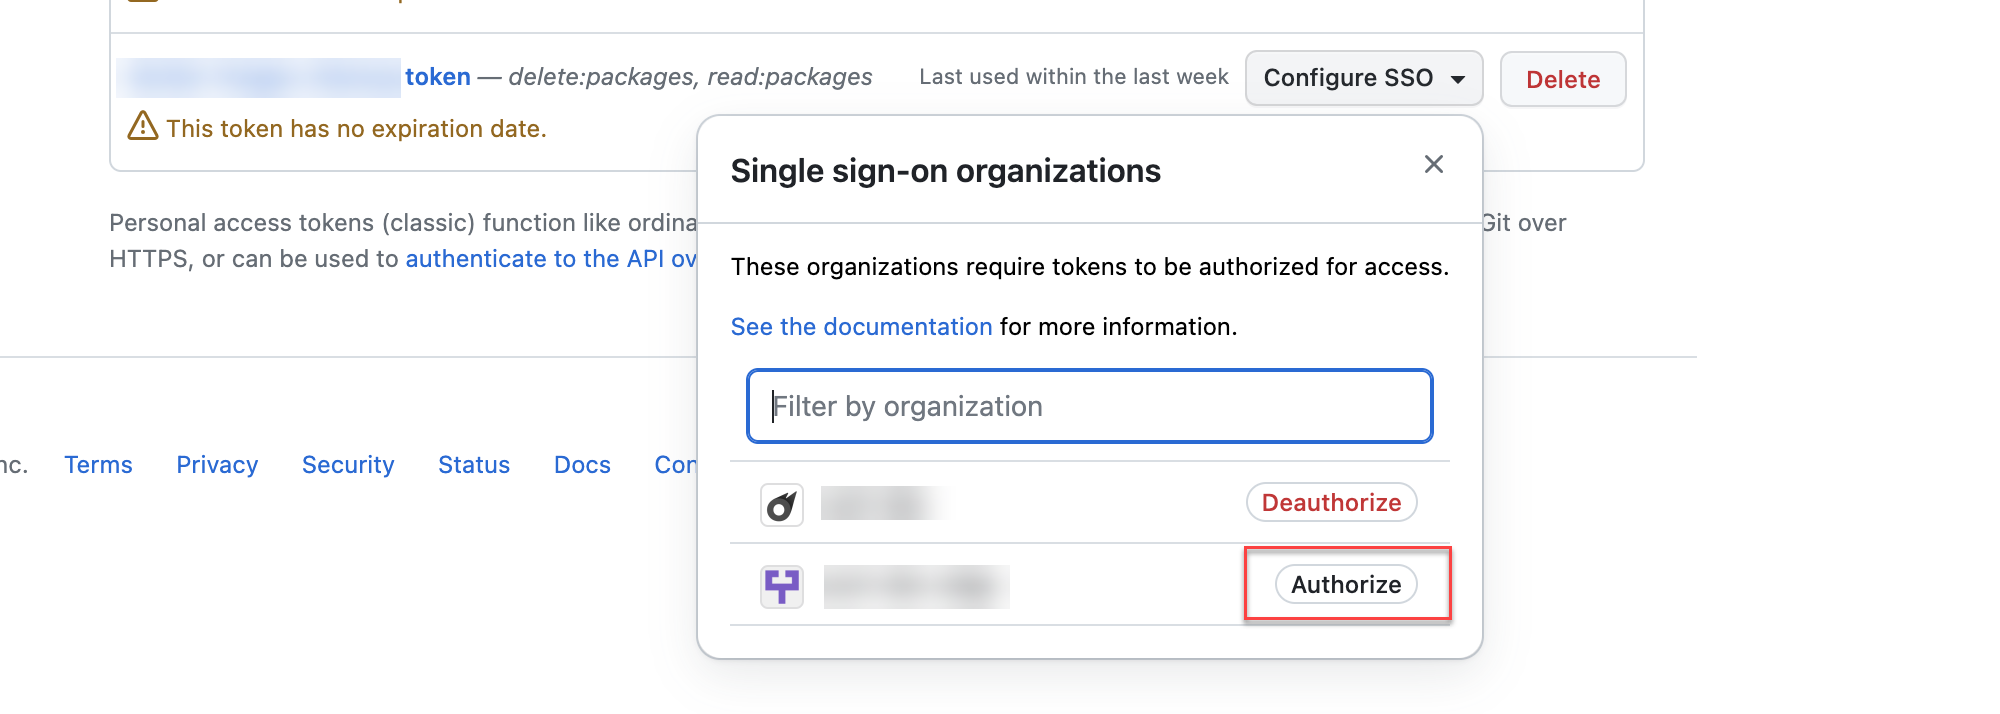The image size is (2000, 714).
Task: Open the Terms footer link
Action: pos(98,465)
